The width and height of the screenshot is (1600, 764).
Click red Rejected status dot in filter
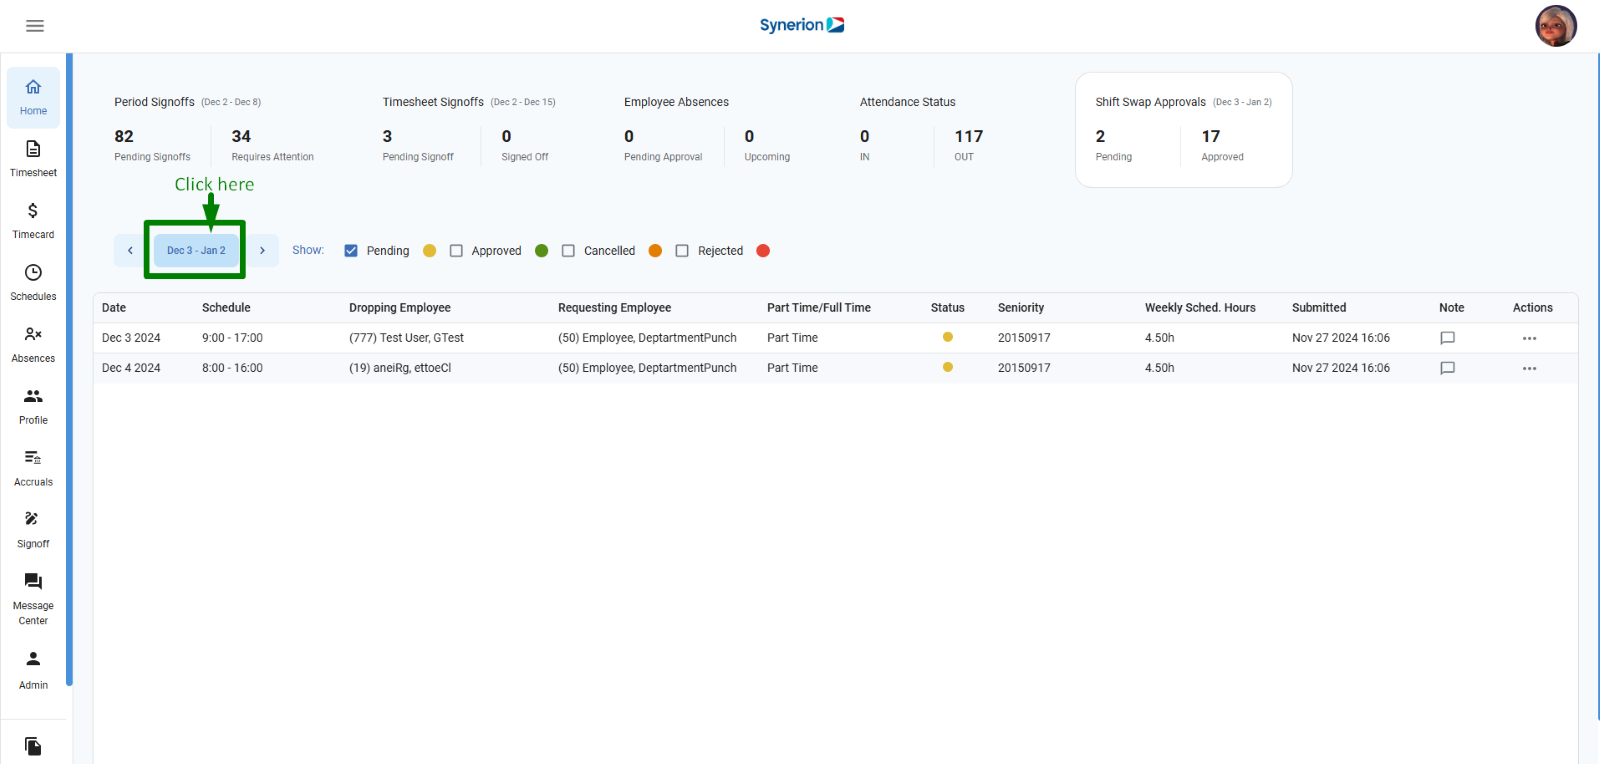click(763, 251)
